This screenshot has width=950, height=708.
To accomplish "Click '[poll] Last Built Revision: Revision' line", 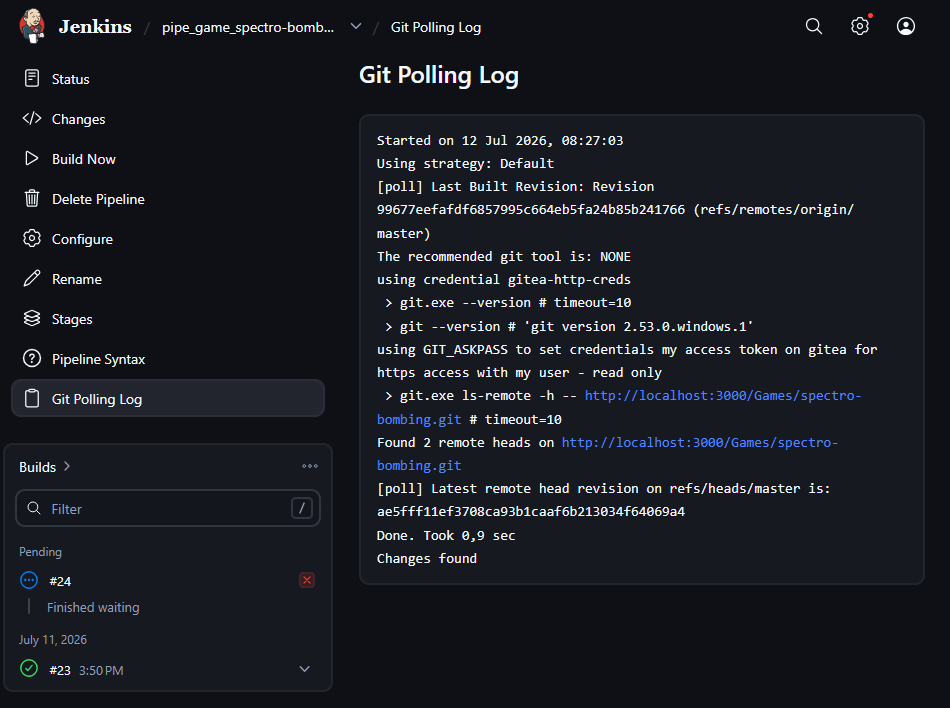I will point(516,187).
